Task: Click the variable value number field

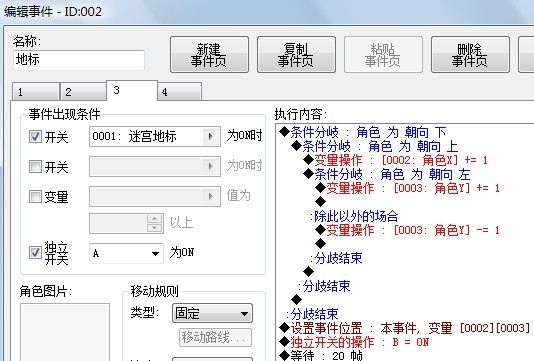Action: [x=118, y=223]
